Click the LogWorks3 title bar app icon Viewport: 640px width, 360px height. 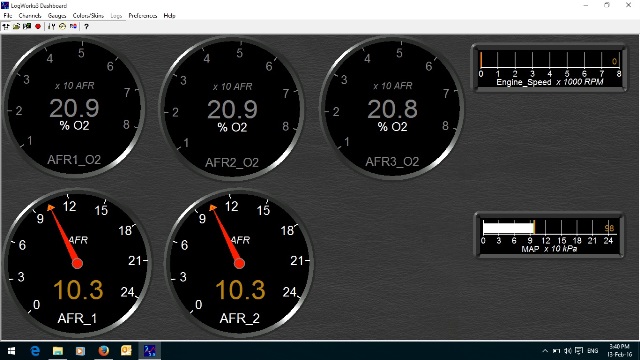pyautogui.click(x=5, y=5)
